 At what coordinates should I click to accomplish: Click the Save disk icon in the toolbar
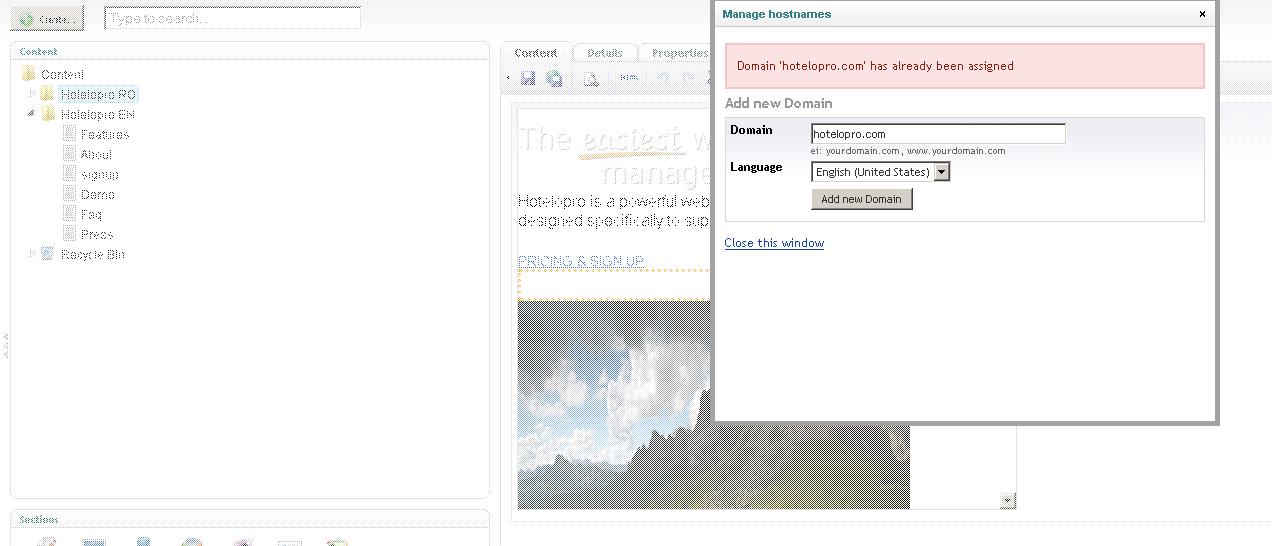pos(528,79)
